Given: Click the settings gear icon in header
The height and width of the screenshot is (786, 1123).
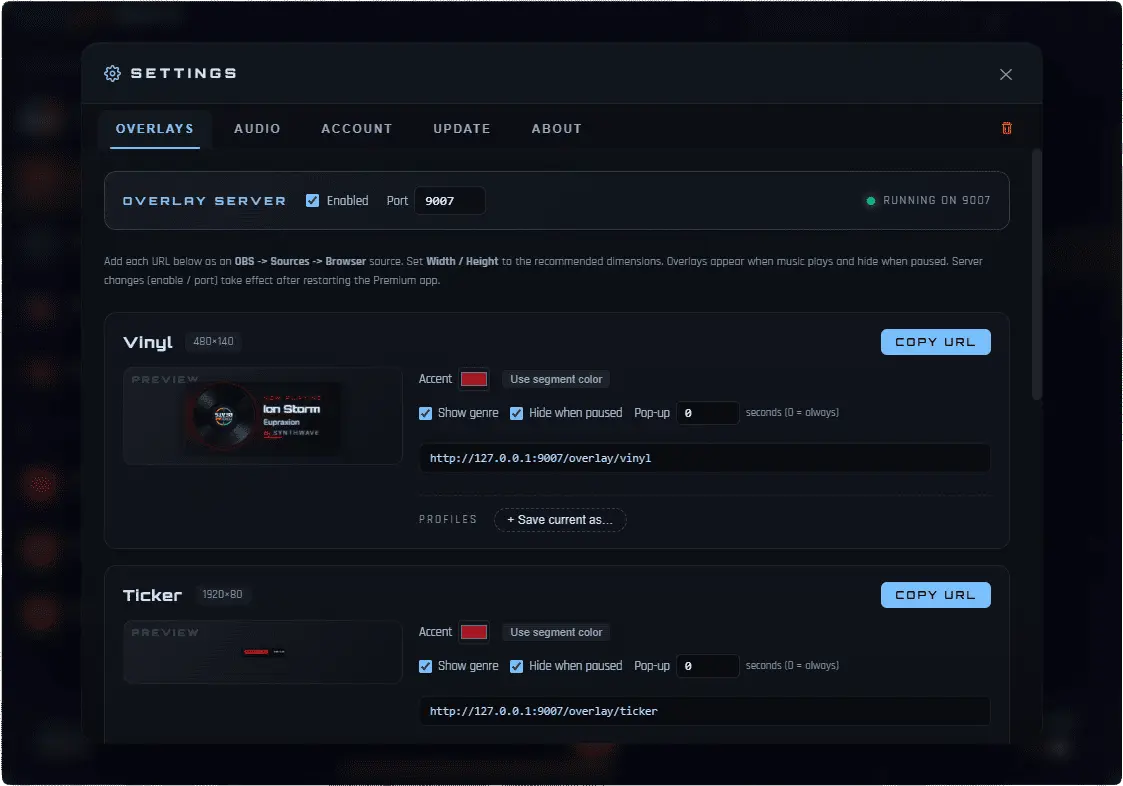Looking at the screenshot, I should click(x=112, y=73).
